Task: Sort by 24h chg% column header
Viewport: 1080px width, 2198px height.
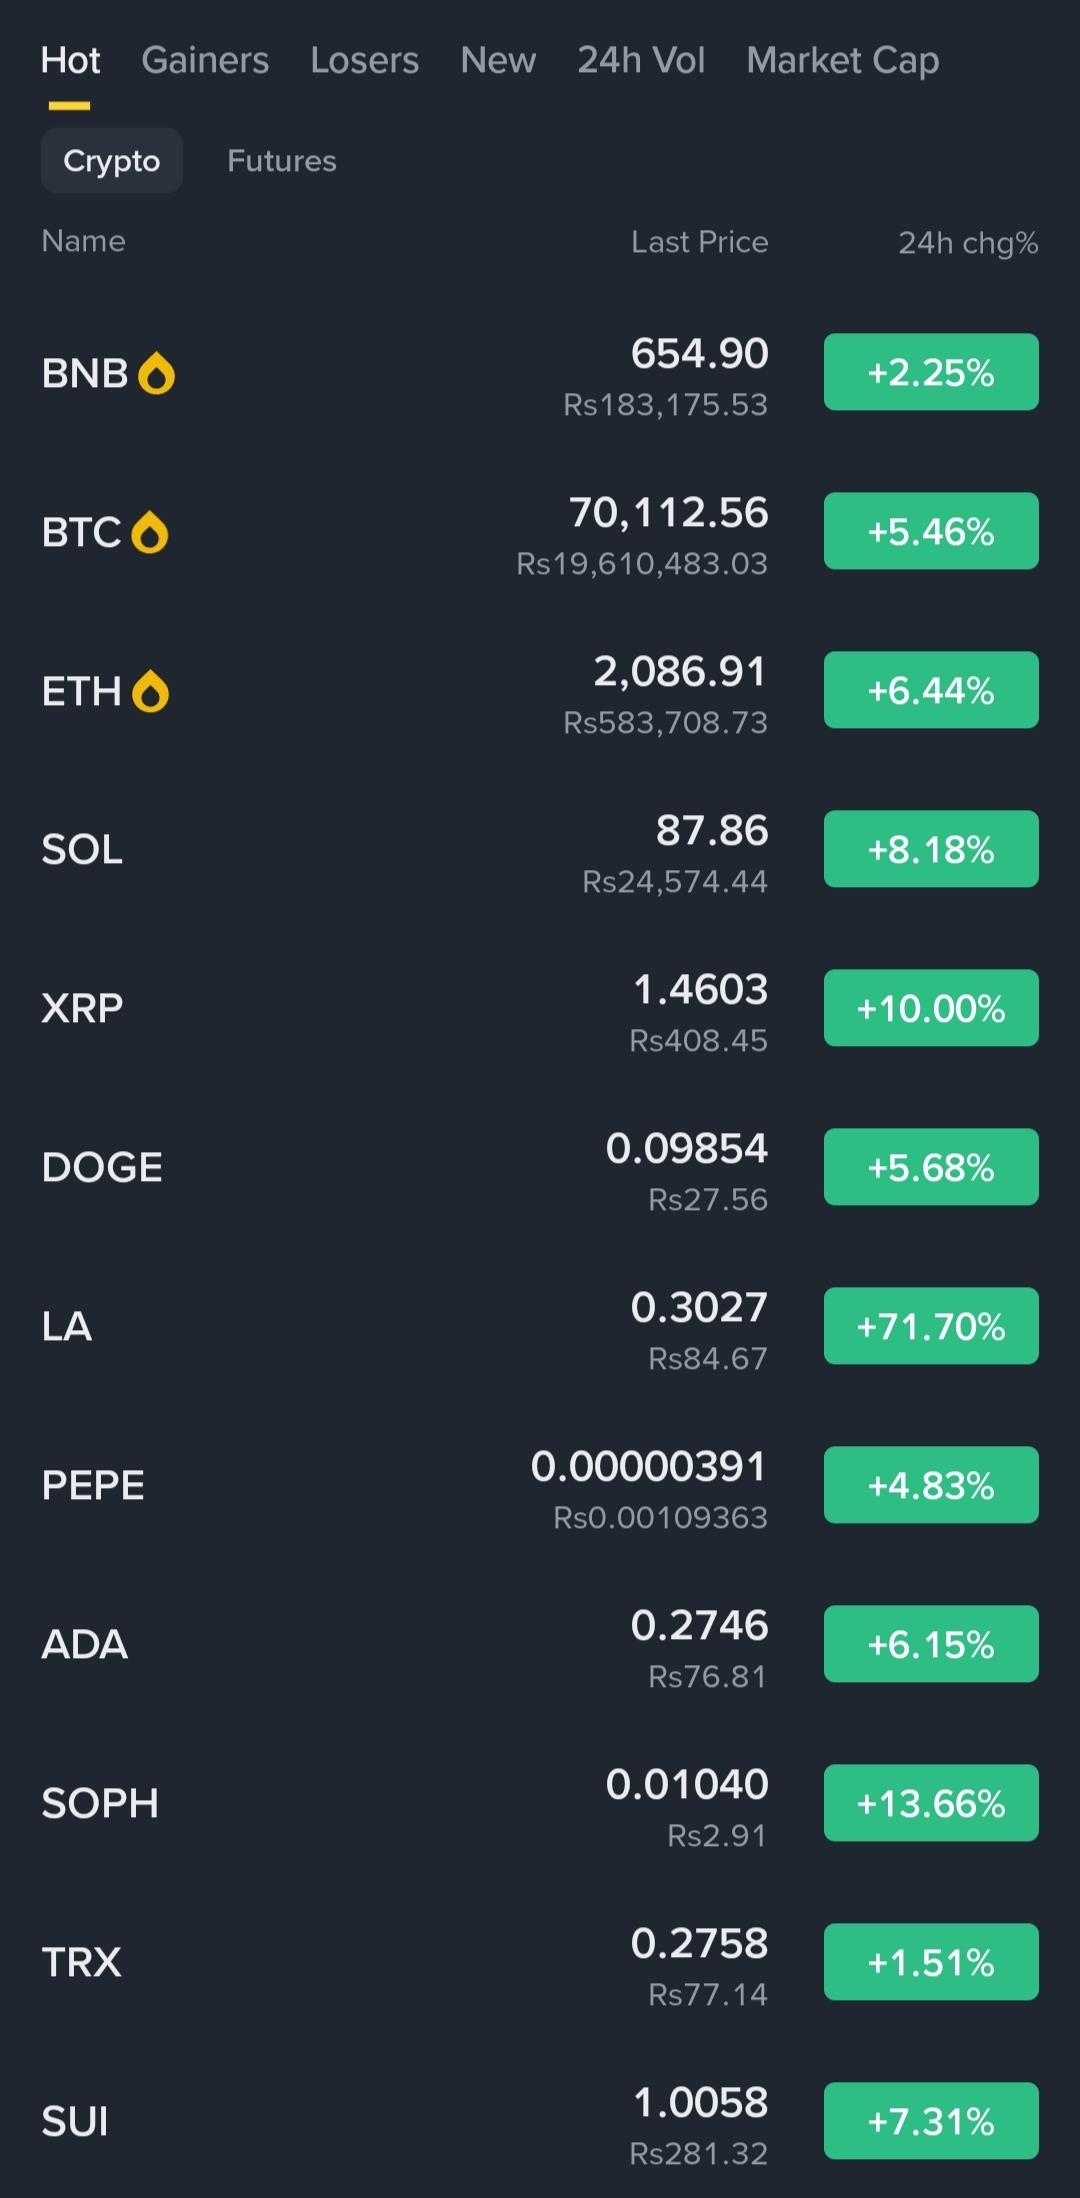Action: click(967, 243)
